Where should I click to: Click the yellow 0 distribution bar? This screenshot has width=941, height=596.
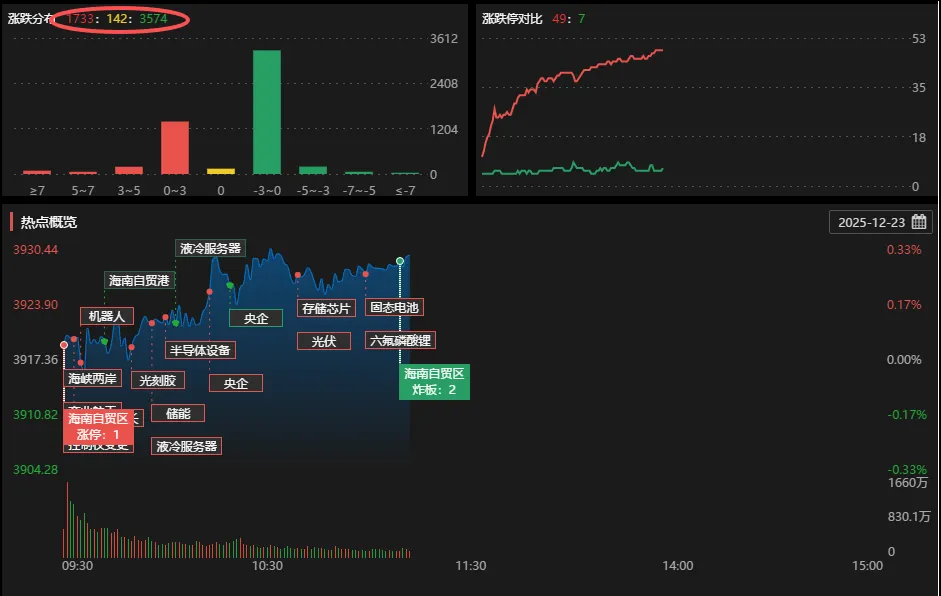(221, 171)
